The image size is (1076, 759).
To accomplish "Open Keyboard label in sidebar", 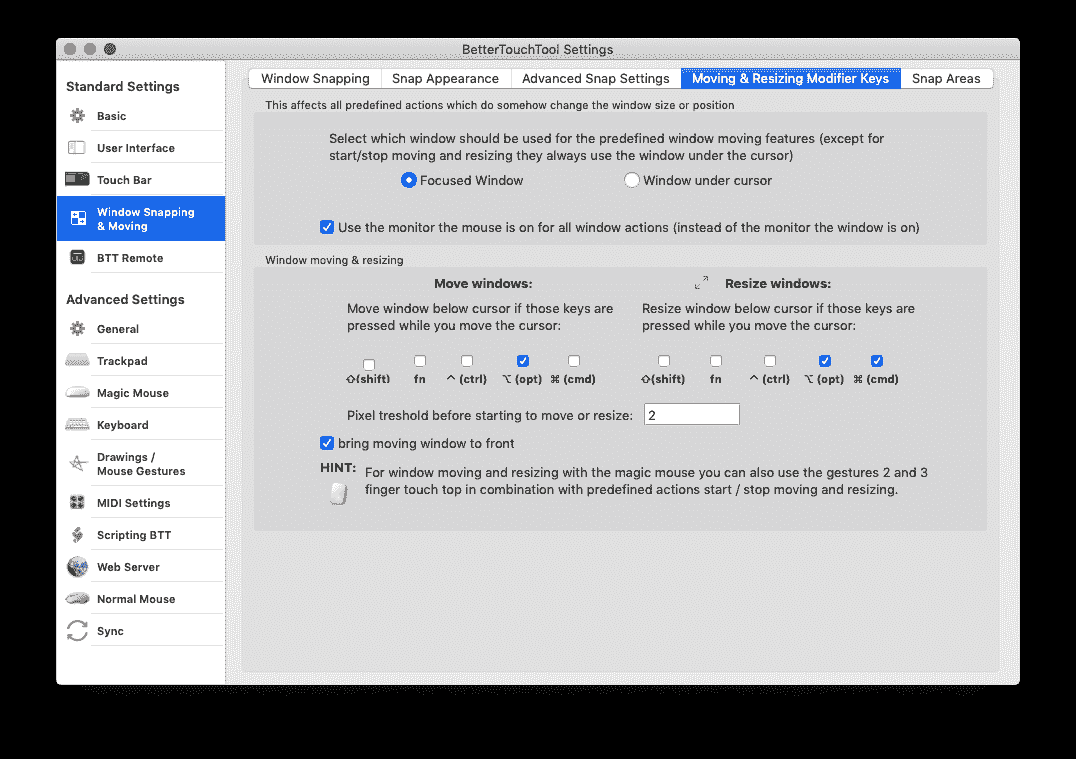I will [122, 425].
